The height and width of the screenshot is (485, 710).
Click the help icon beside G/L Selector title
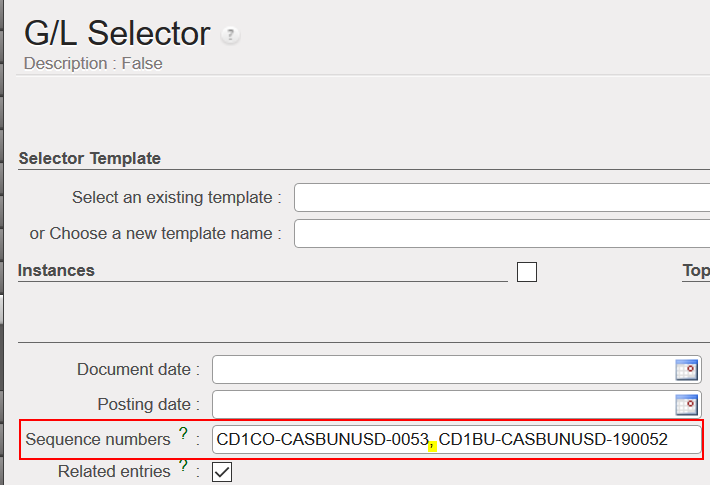[x=231, y=35]
